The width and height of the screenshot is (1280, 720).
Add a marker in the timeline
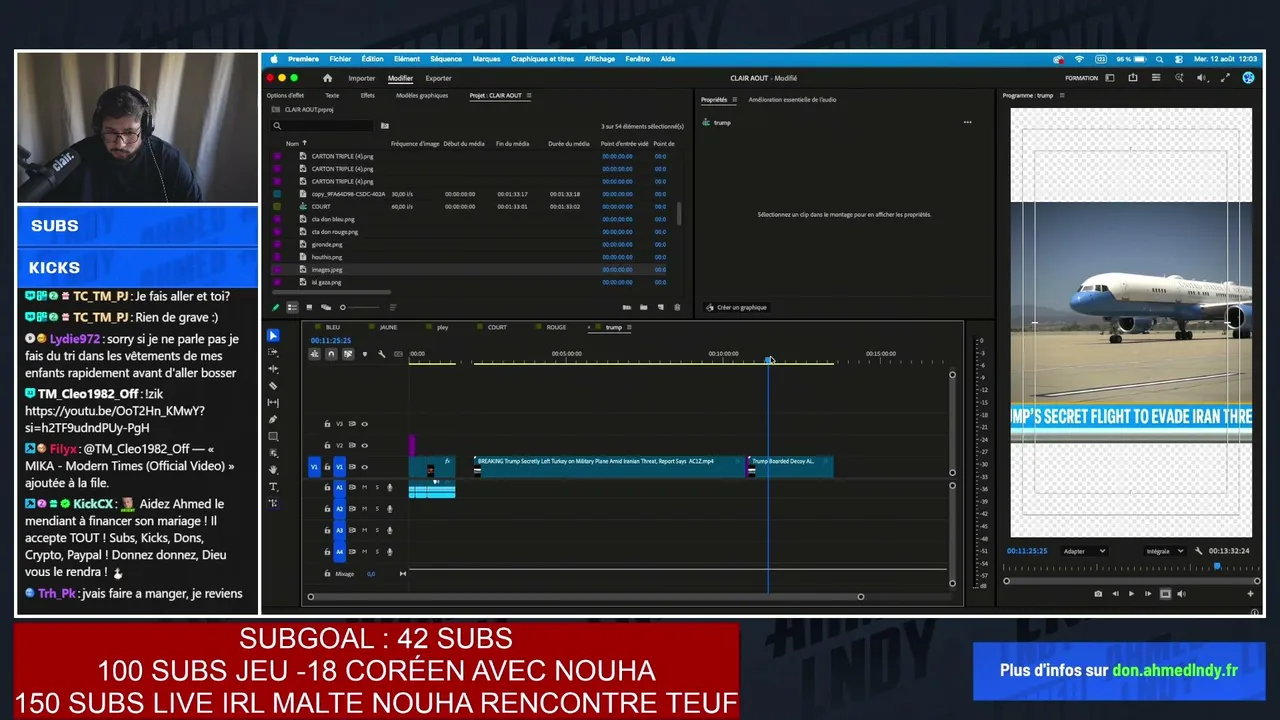click(x=364, y=354)
